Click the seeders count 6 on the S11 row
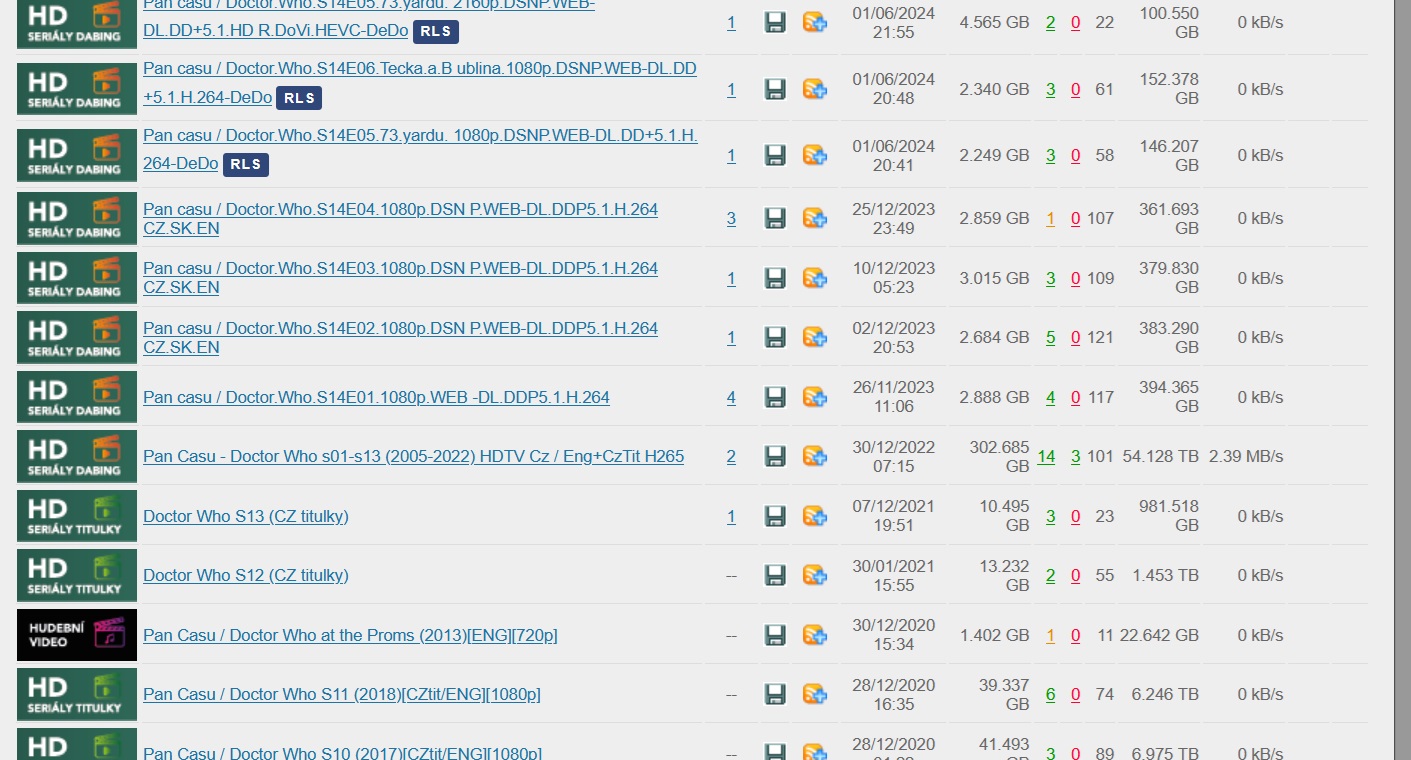 [1050, 694]
